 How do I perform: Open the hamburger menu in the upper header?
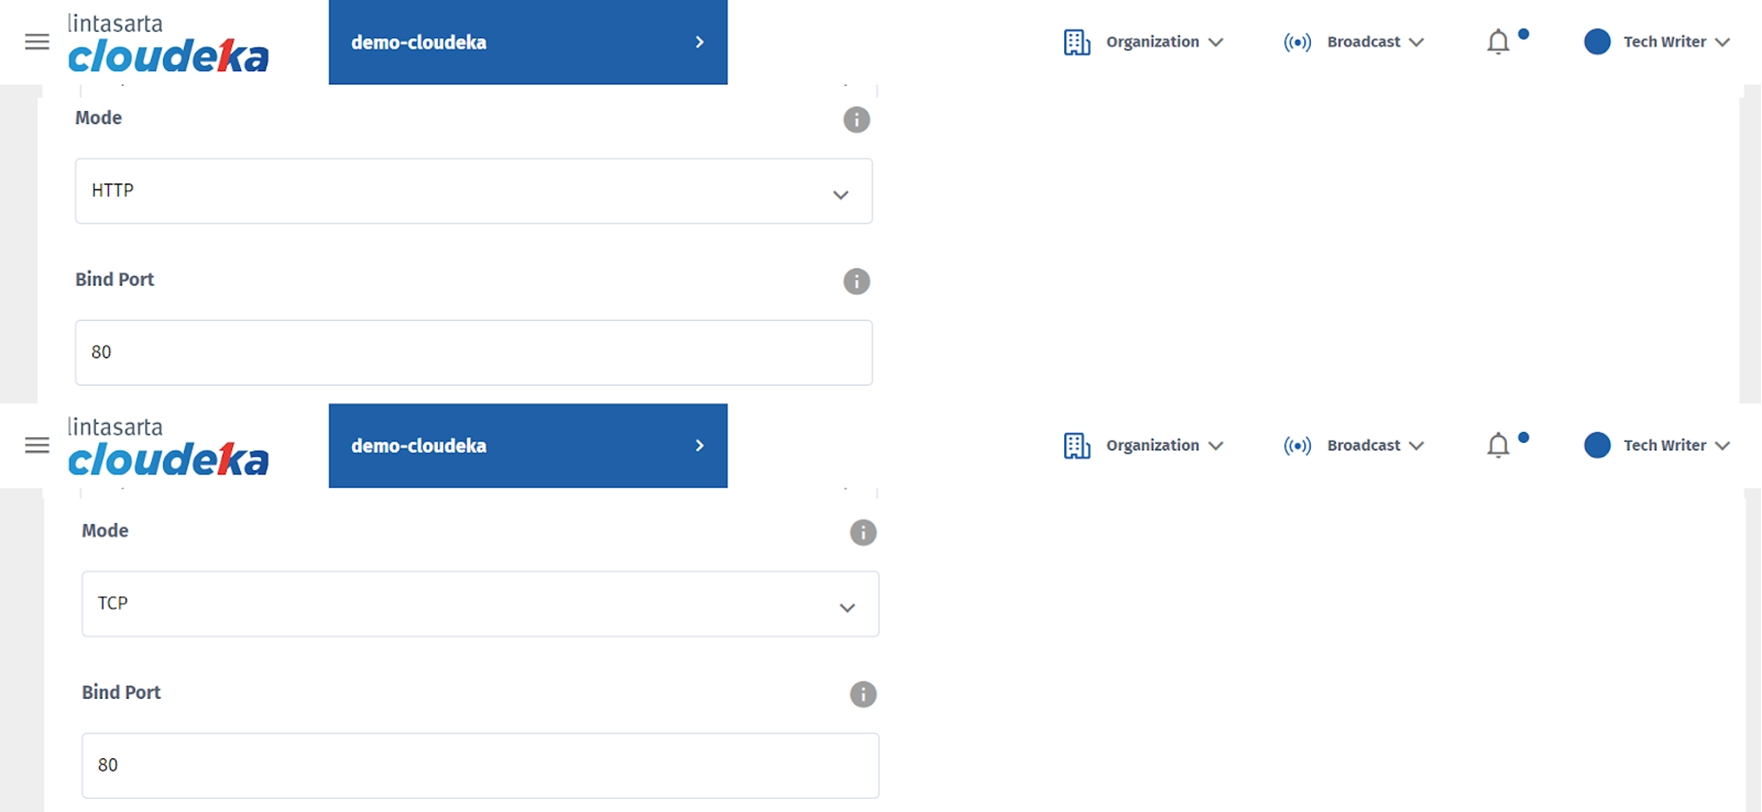click(x=37, y=42)
